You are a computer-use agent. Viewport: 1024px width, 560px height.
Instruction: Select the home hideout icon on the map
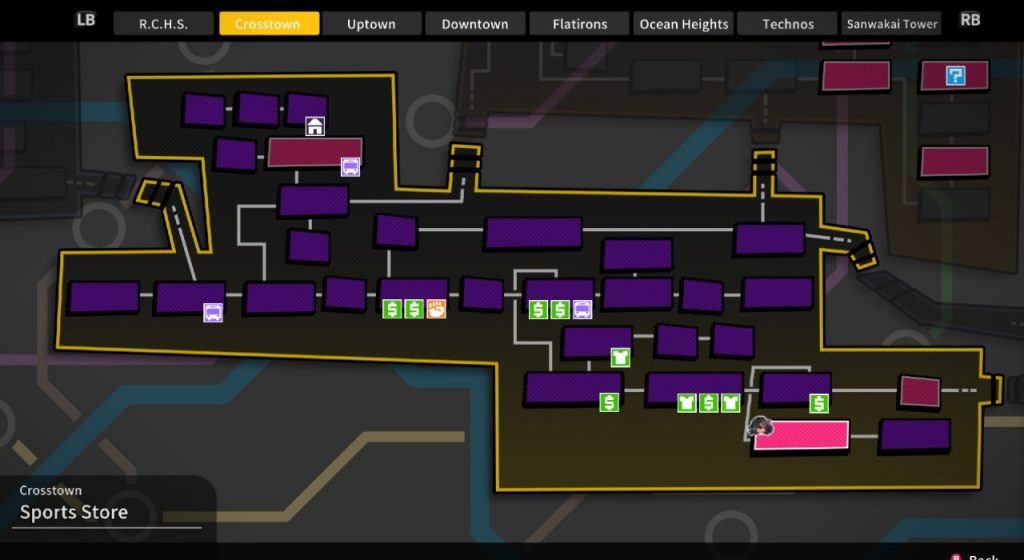[x=315, y=126]
